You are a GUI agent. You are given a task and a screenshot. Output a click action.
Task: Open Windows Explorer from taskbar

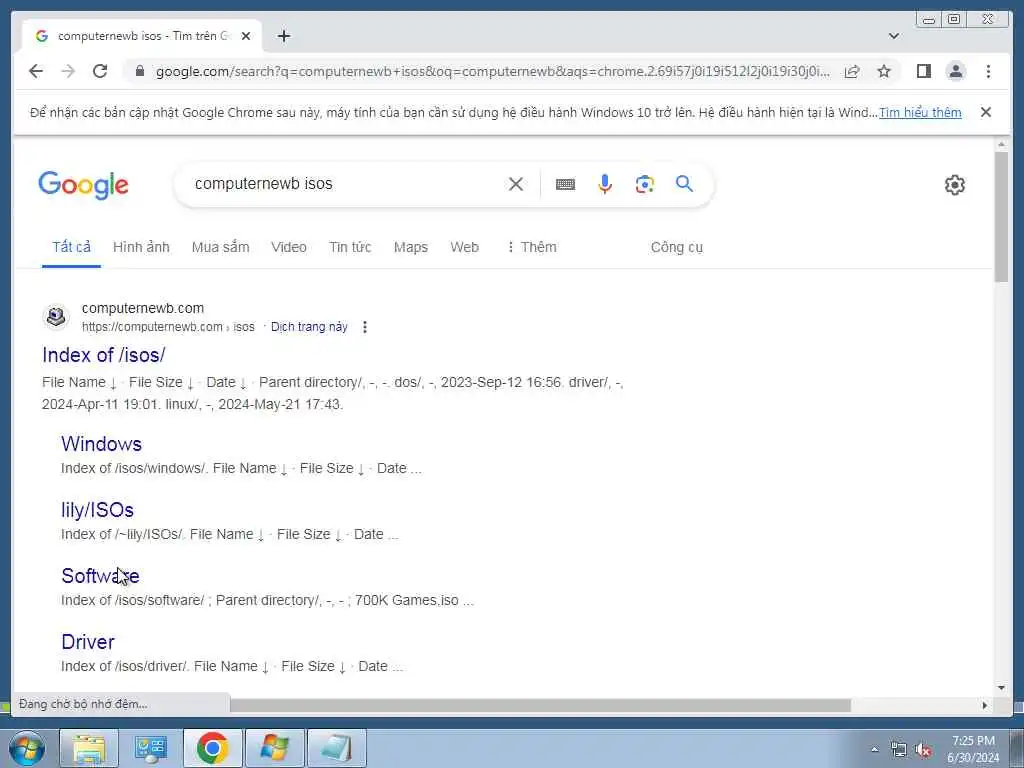coord(89,748)
